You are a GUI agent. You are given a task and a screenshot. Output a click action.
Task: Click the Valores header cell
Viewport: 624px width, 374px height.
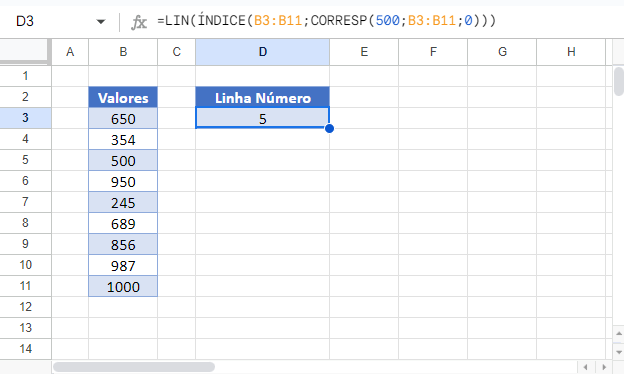pos(123,97)
